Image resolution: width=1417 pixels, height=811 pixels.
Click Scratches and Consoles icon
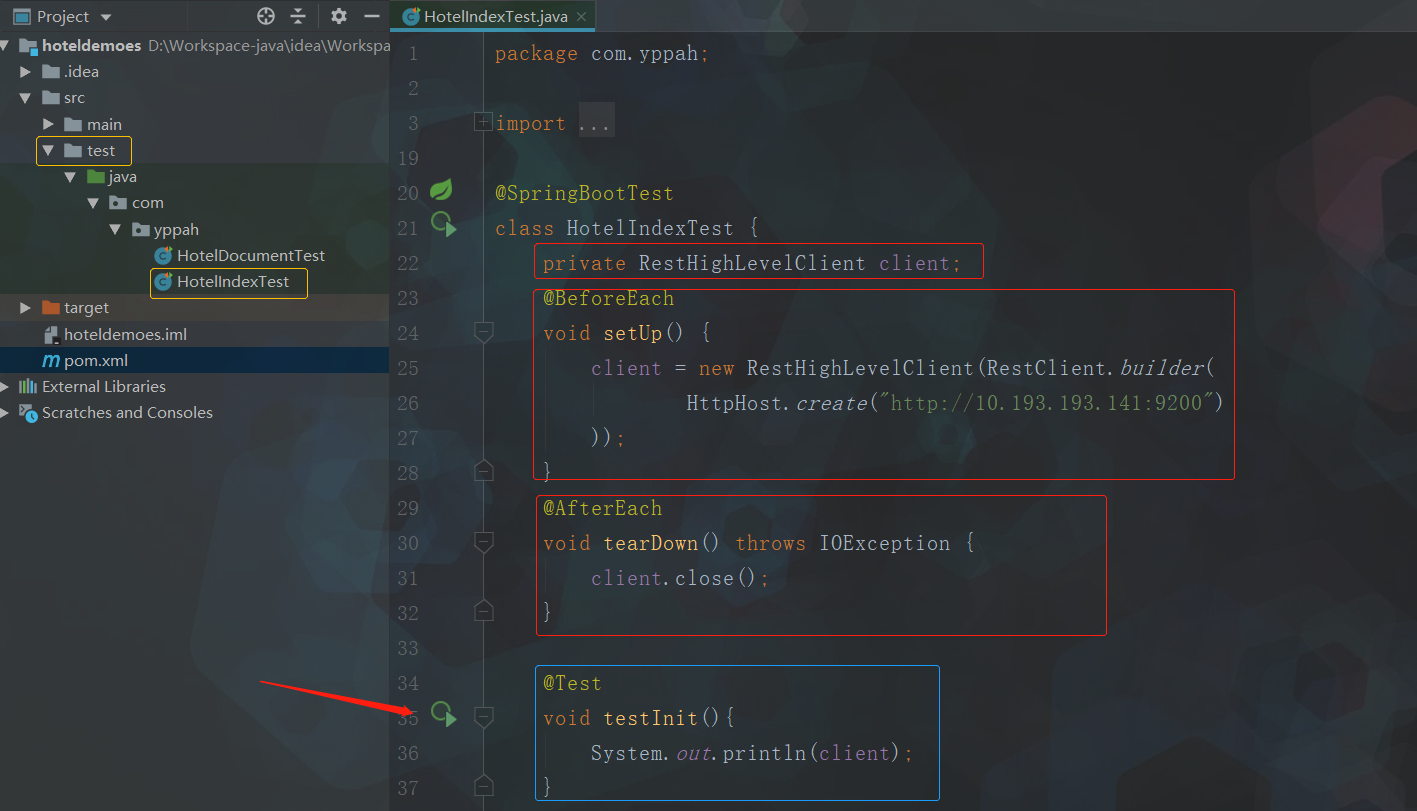[28, 412]
